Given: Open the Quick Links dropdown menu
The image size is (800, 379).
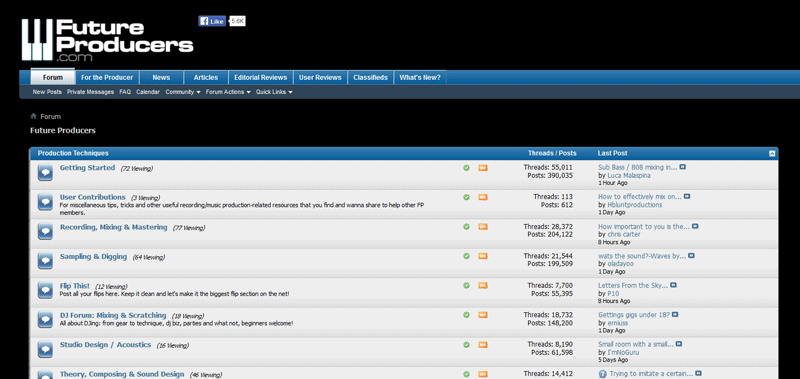Looking at the screenshot, I should pyautogui.click(x=274, y=92).
